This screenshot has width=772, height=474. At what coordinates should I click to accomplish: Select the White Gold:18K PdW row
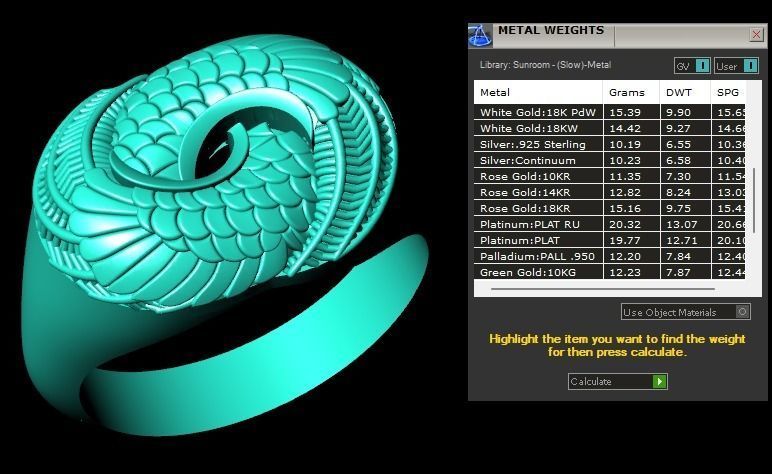(x=610, y=112)
